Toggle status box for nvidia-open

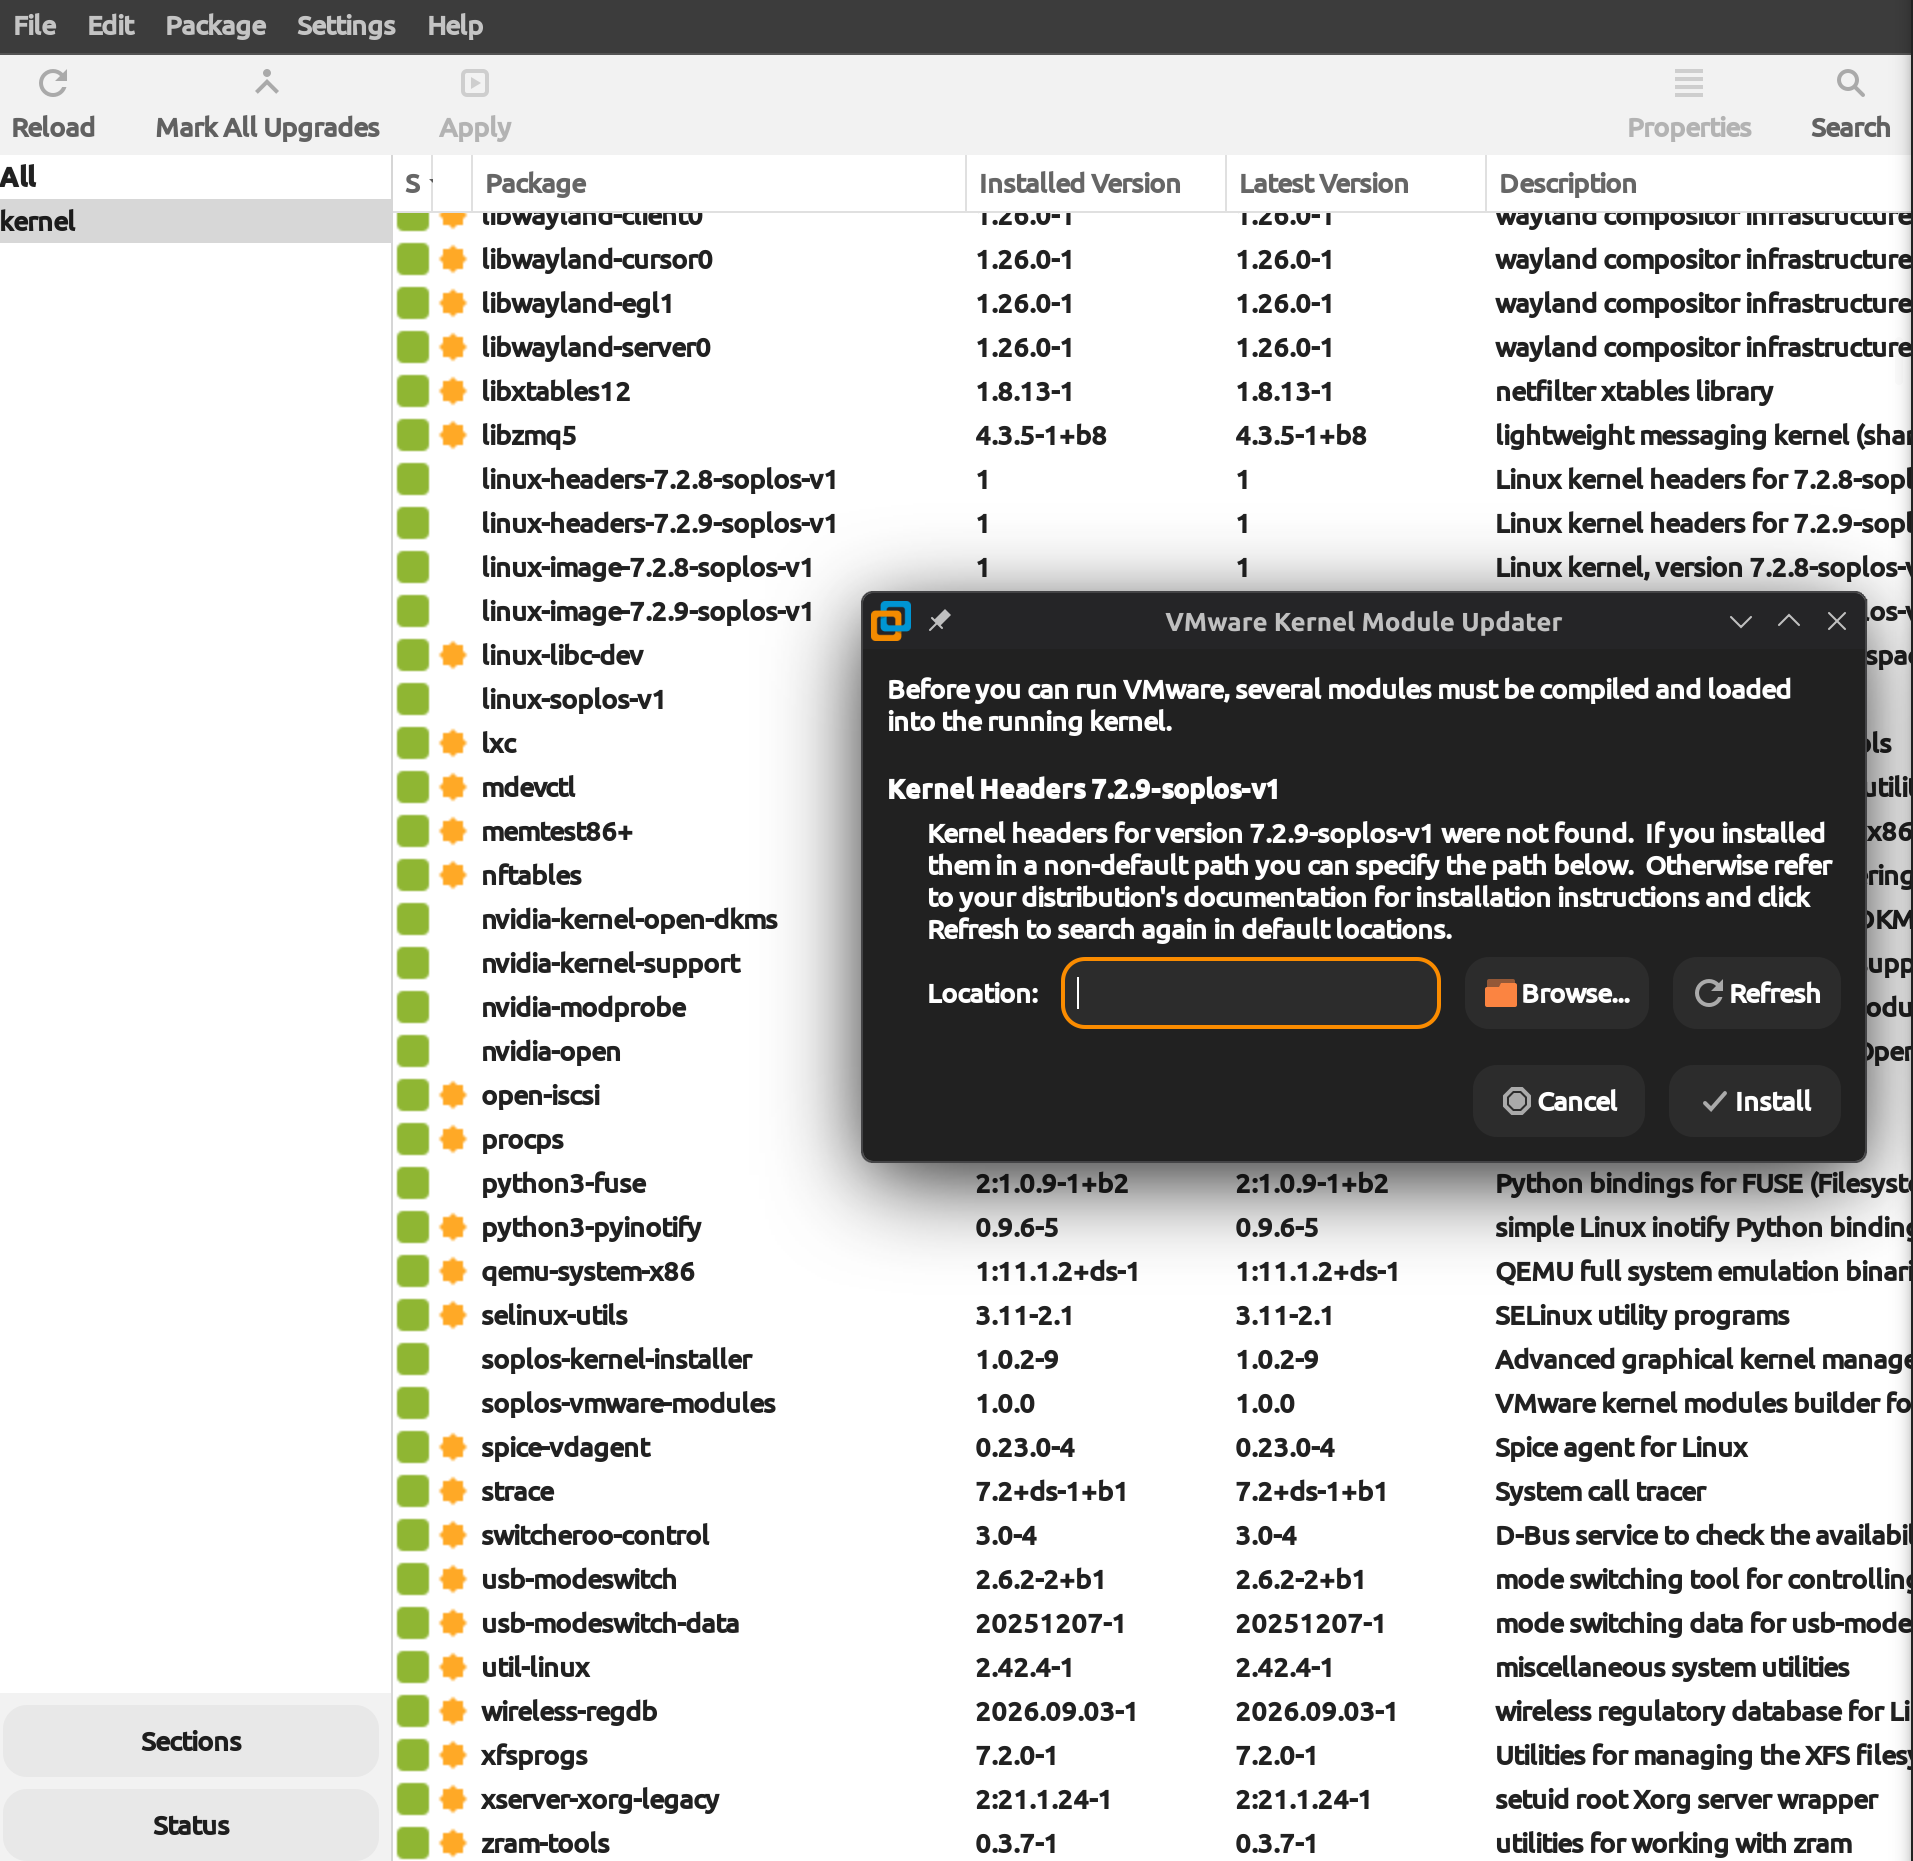[x=413, y=1051]
